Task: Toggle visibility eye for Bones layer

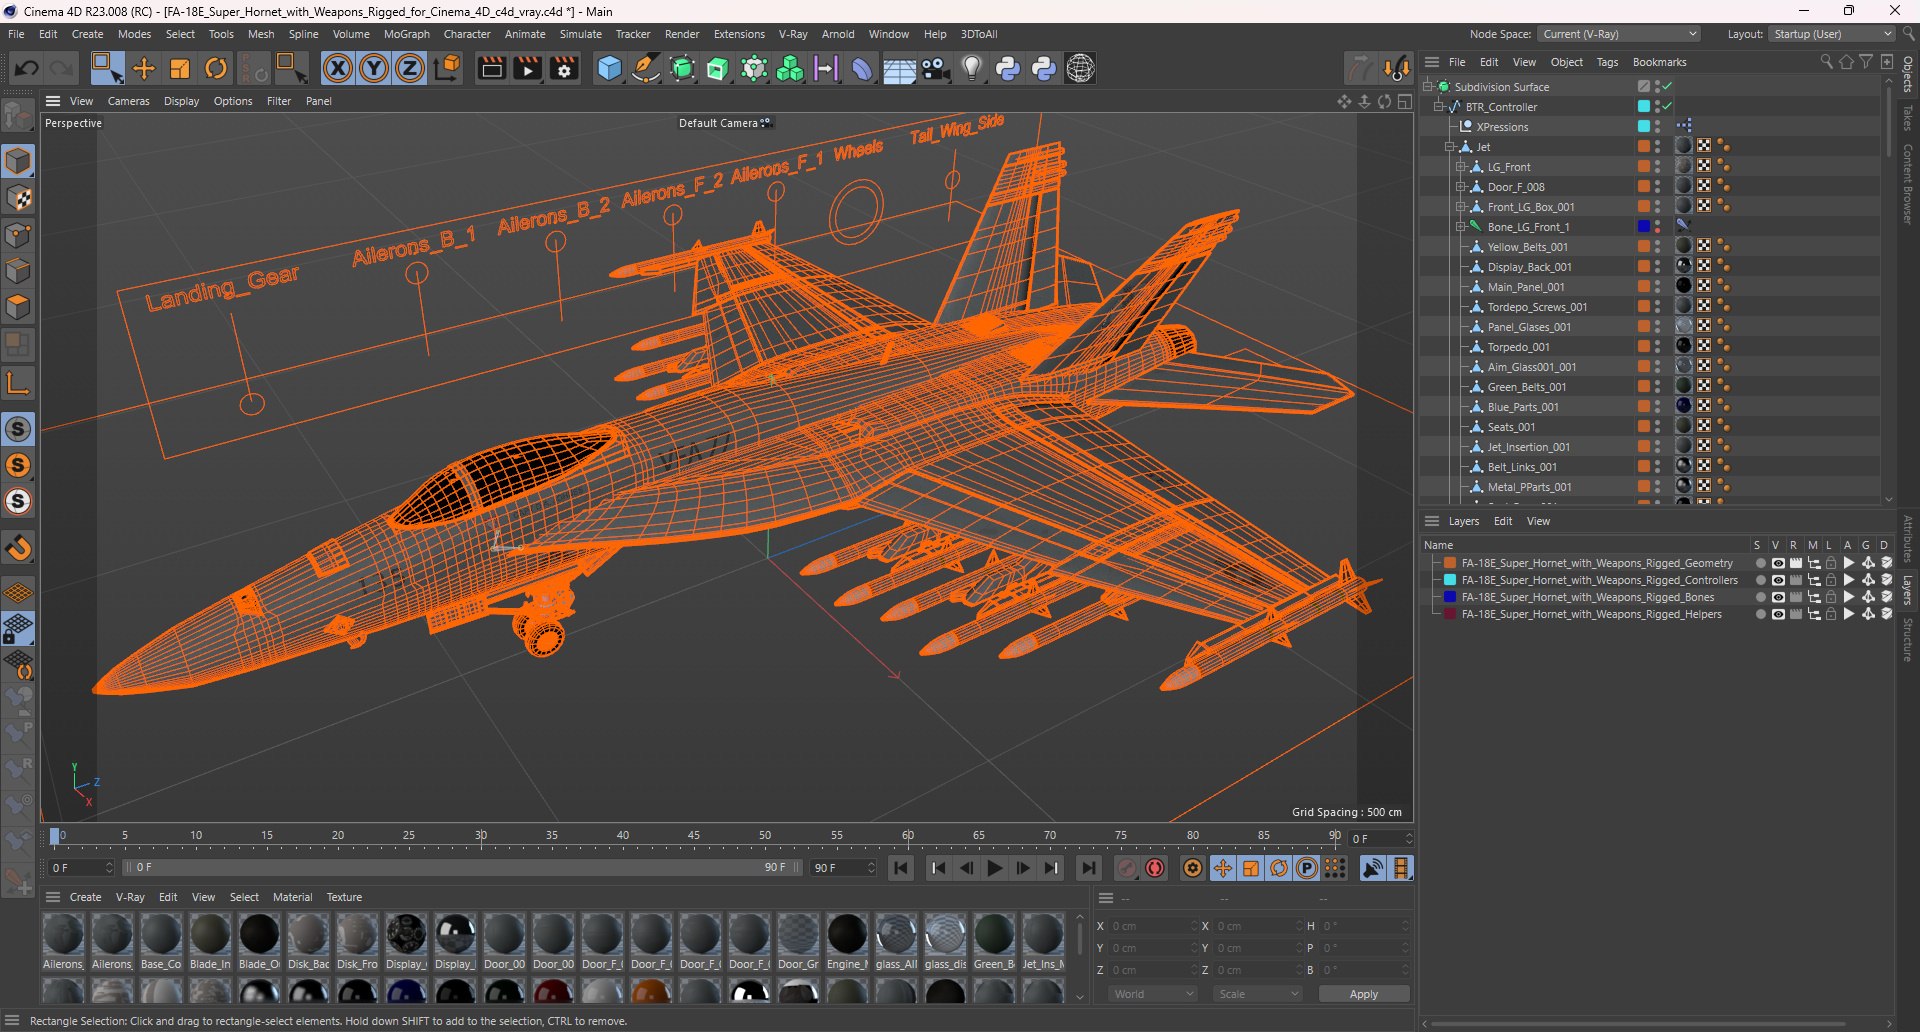Action: pos(1778,597)
